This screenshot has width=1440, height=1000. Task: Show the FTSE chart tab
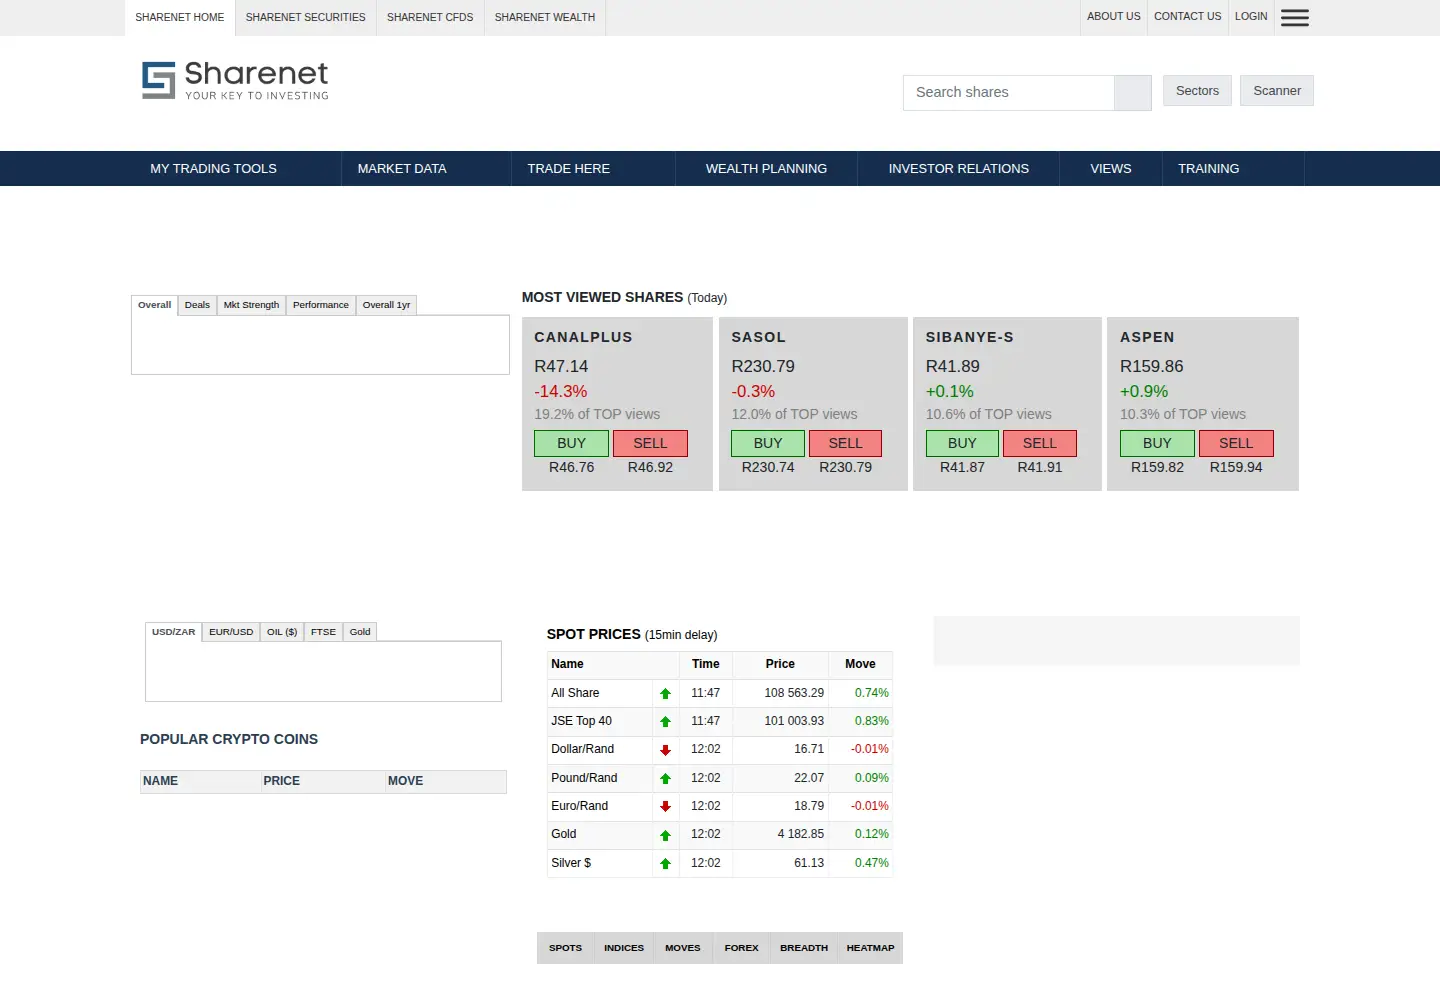[x=323, y=632]
